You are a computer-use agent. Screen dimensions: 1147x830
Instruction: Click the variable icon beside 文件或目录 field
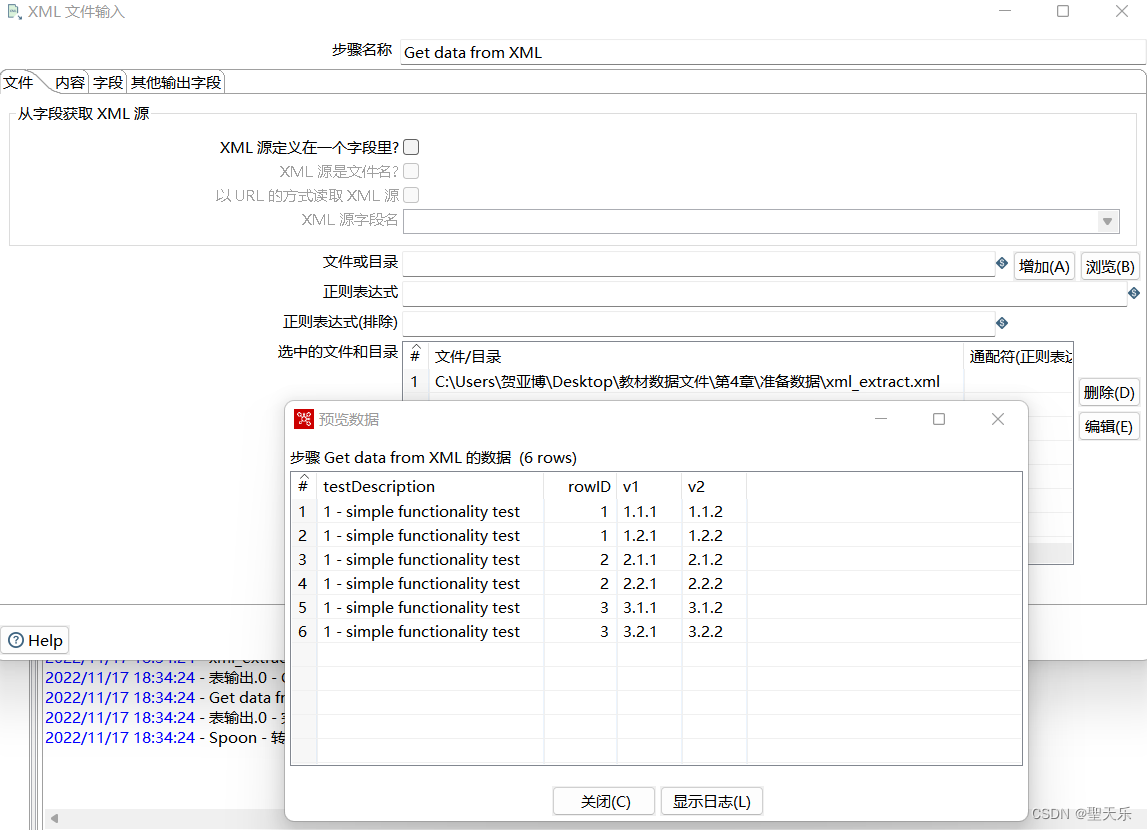(x=1002, y=263)
